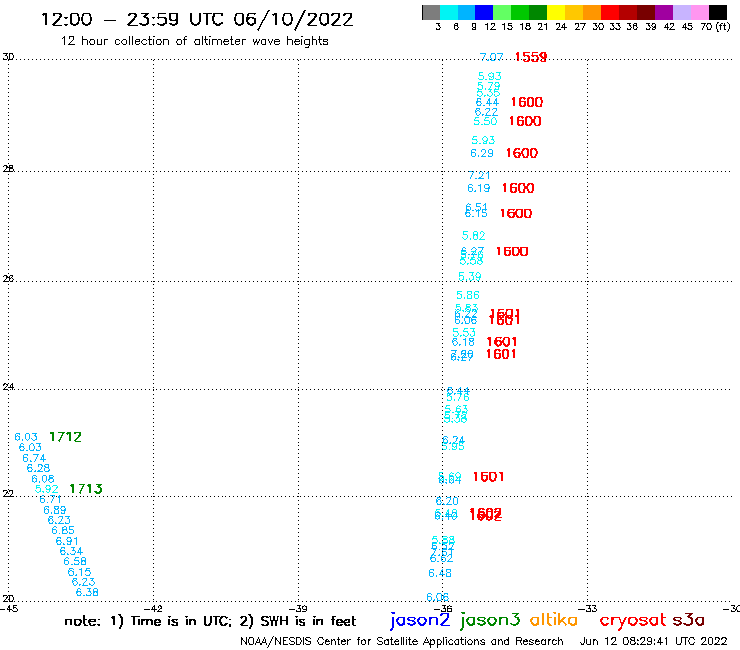Select the s3a satellite legend label
Viewport: 740px width, 650px height.
click(688, 620)
